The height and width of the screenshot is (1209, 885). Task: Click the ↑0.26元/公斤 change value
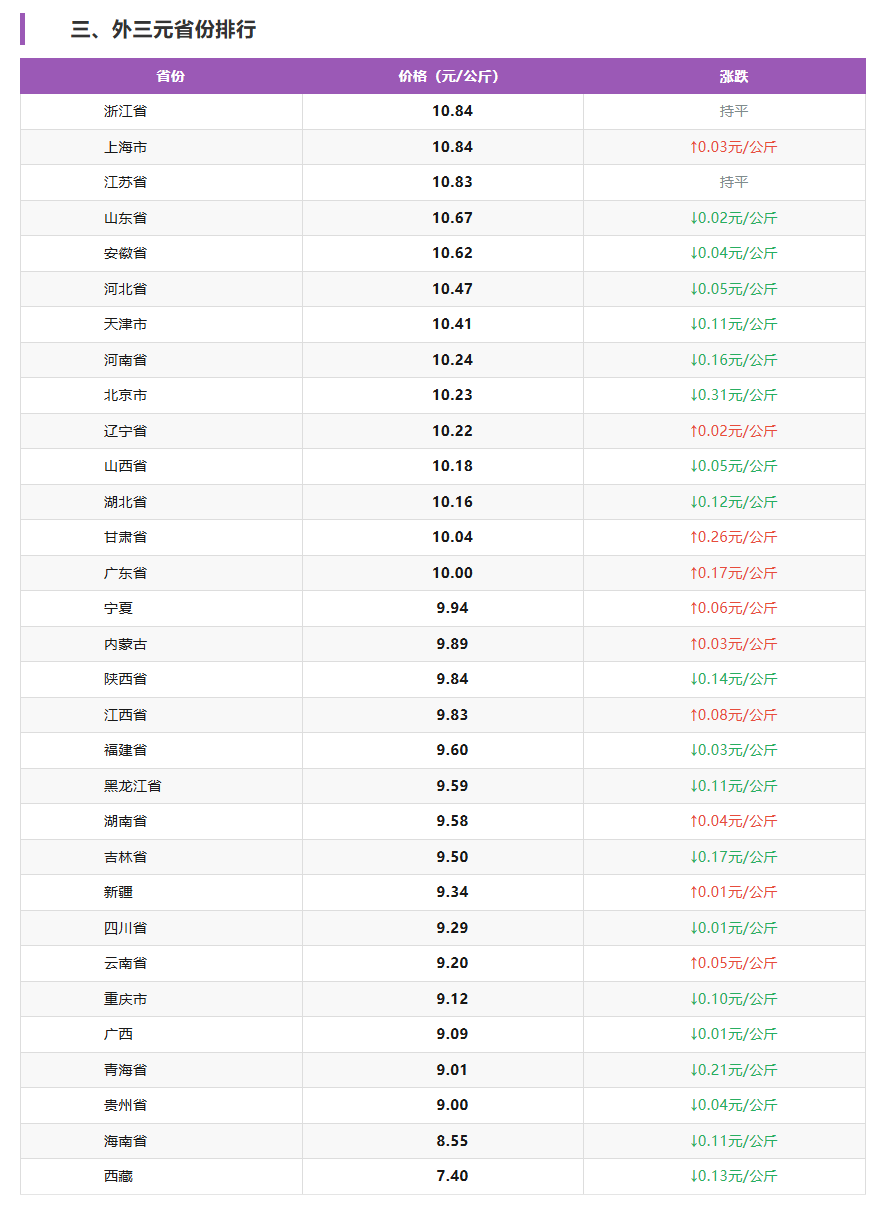click(x=733, y=537)
